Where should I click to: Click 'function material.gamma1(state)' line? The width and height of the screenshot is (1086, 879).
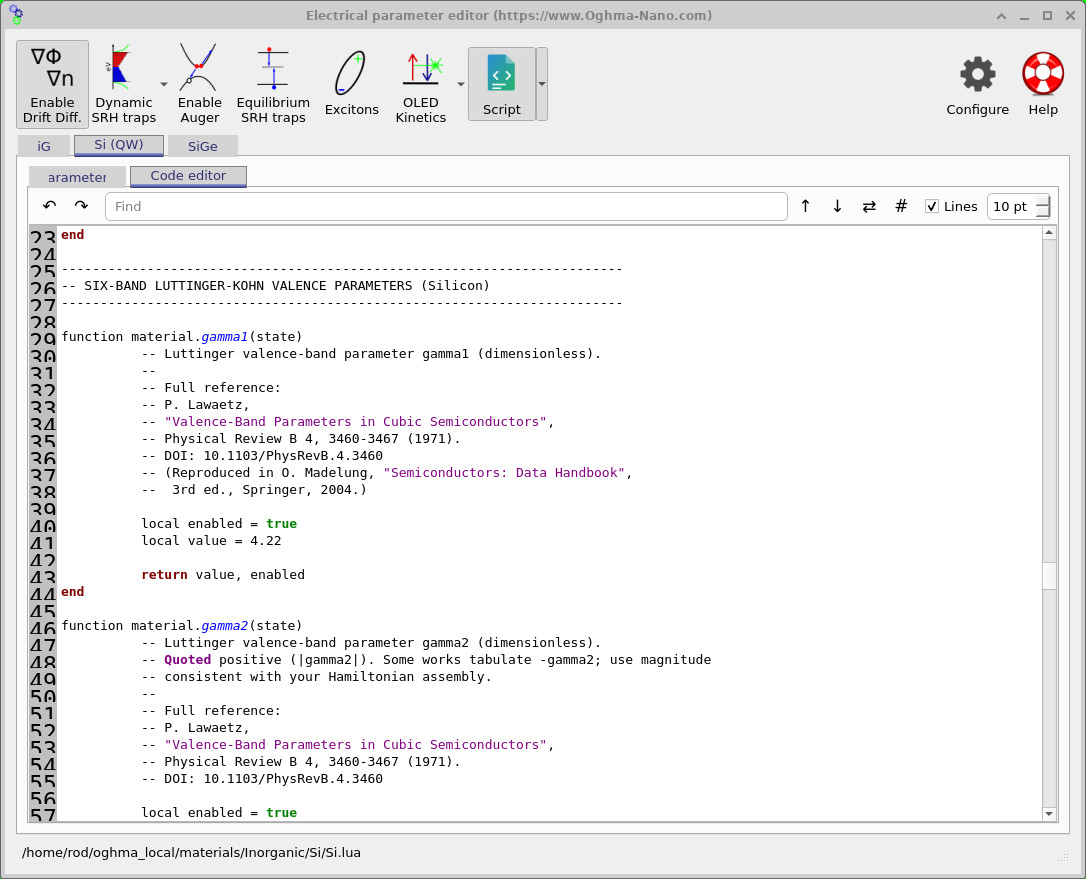click(181, 337)
